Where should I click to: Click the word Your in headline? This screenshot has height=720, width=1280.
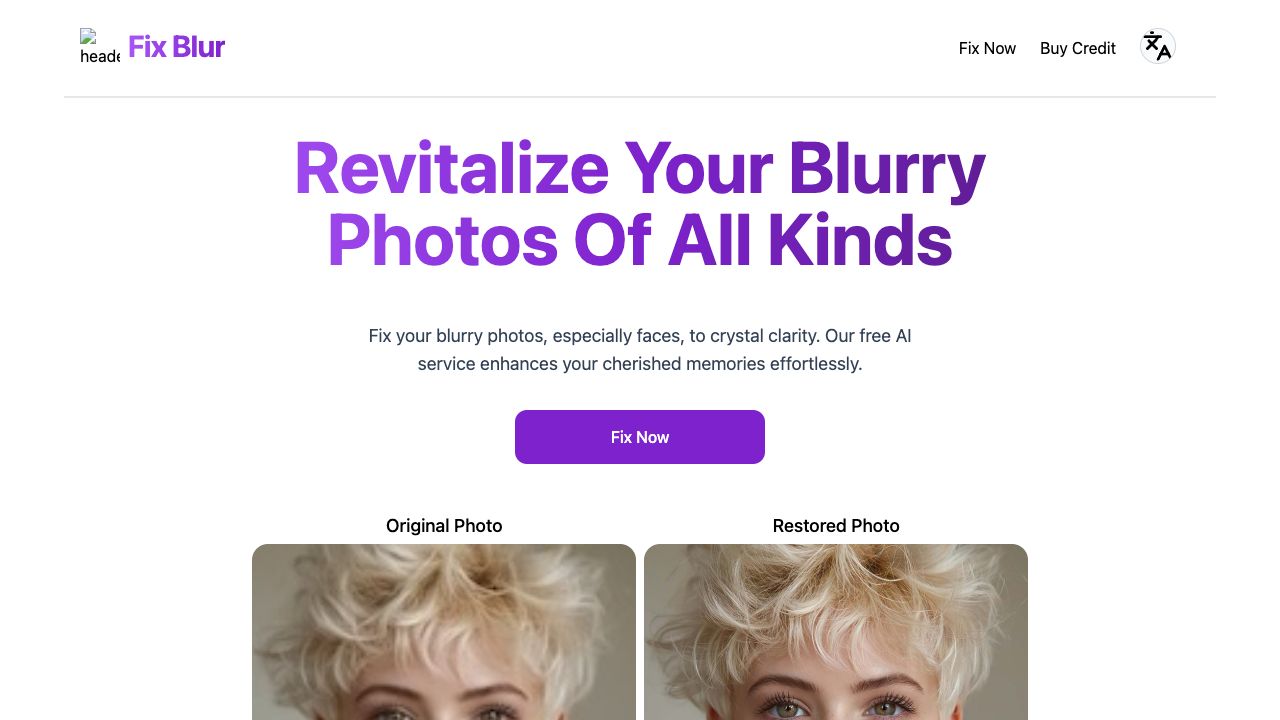tap(698, 168)
